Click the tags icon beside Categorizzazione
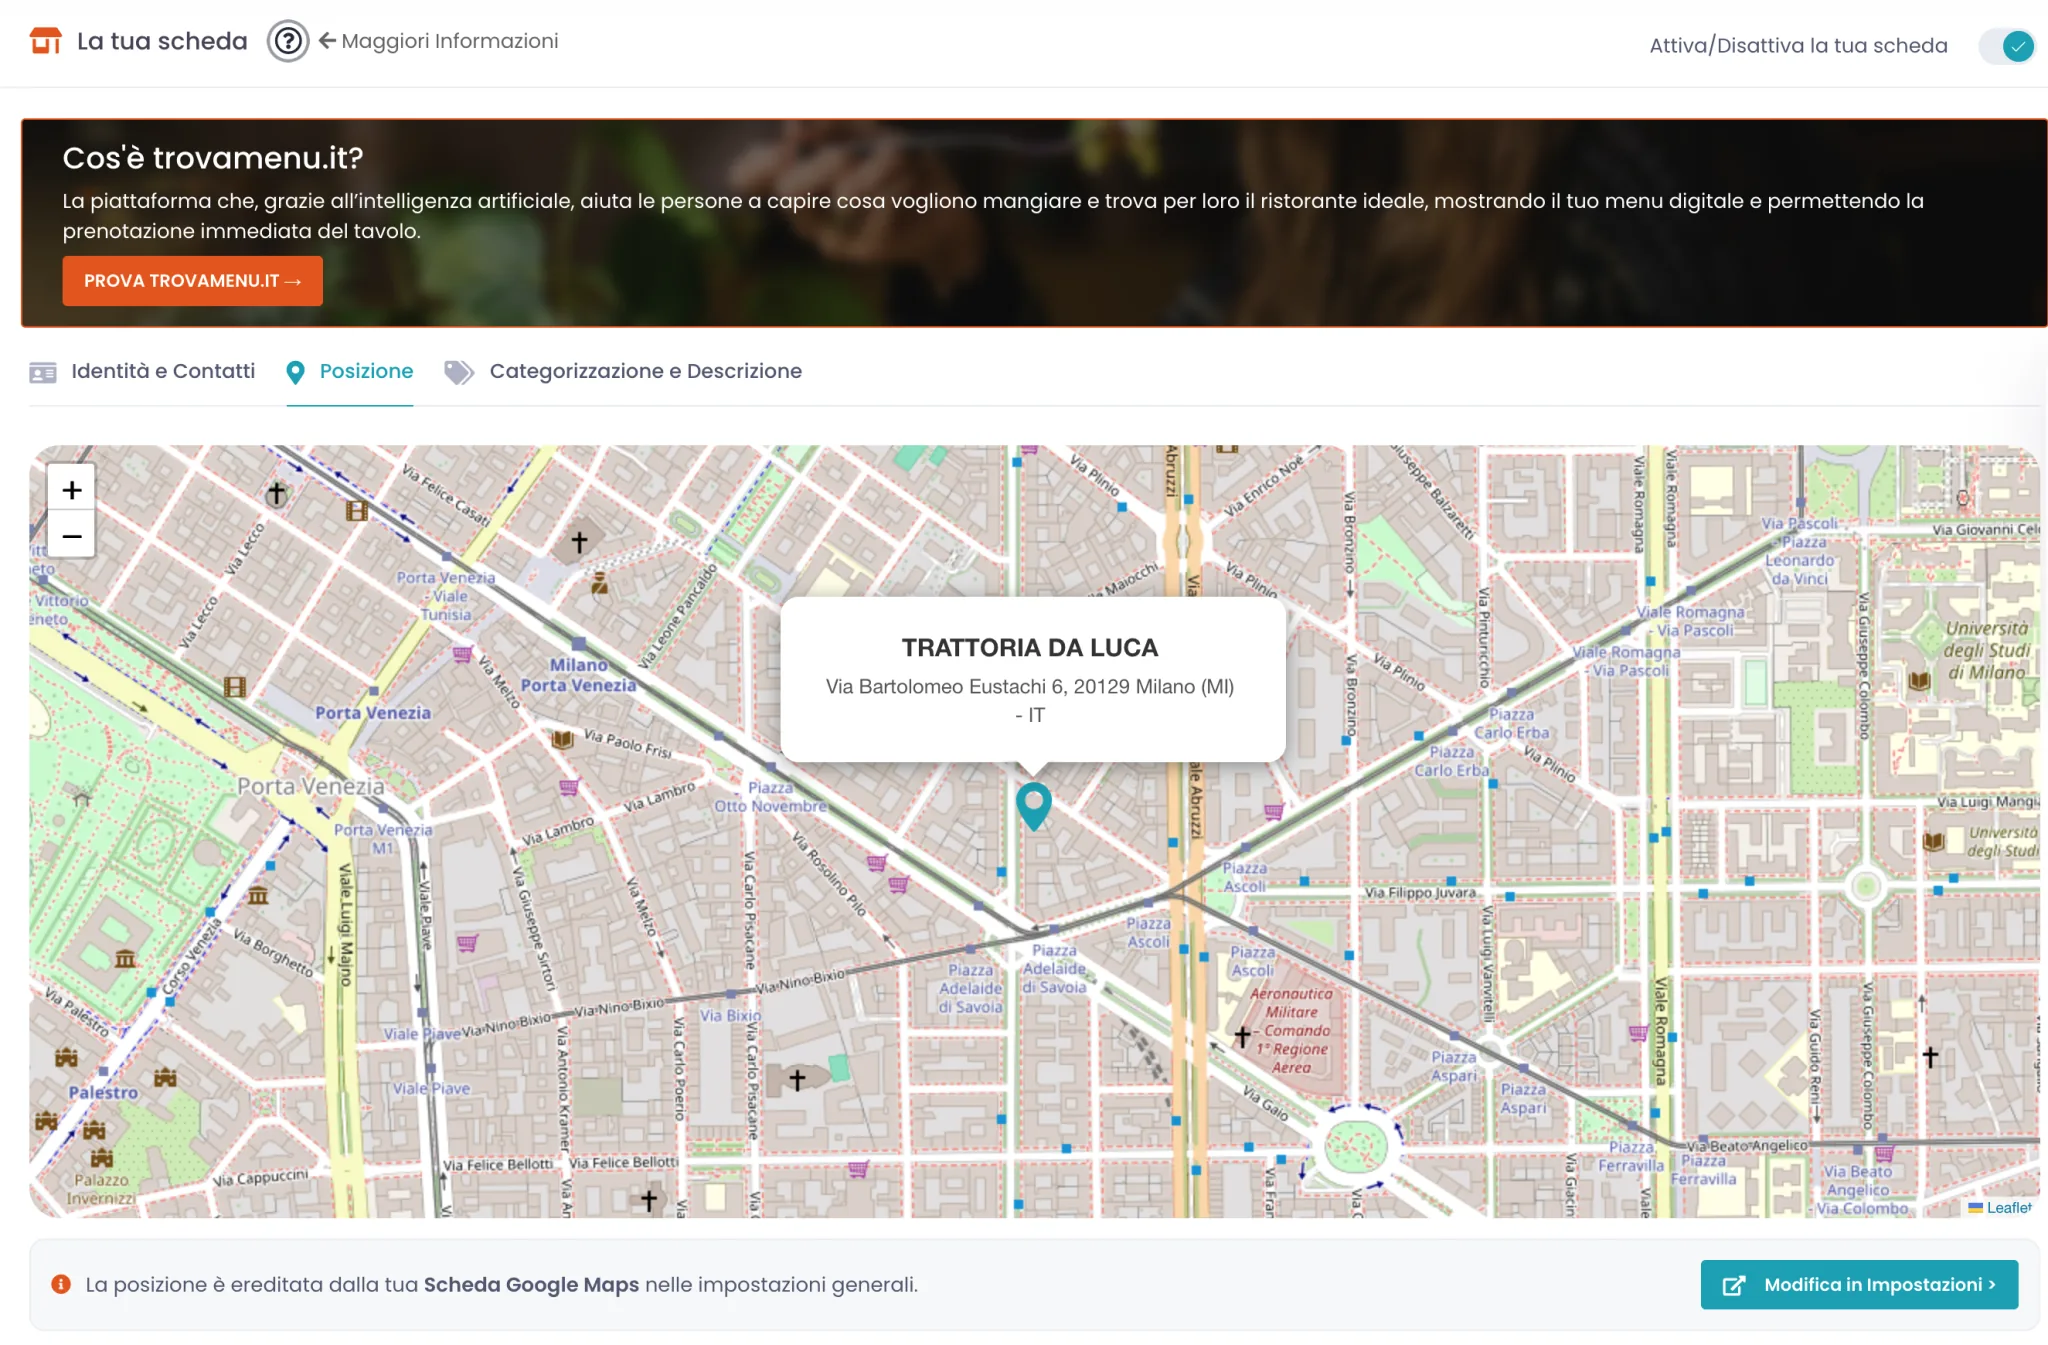This screenshot has height=1345, width=2048. [x=459, y=373]
